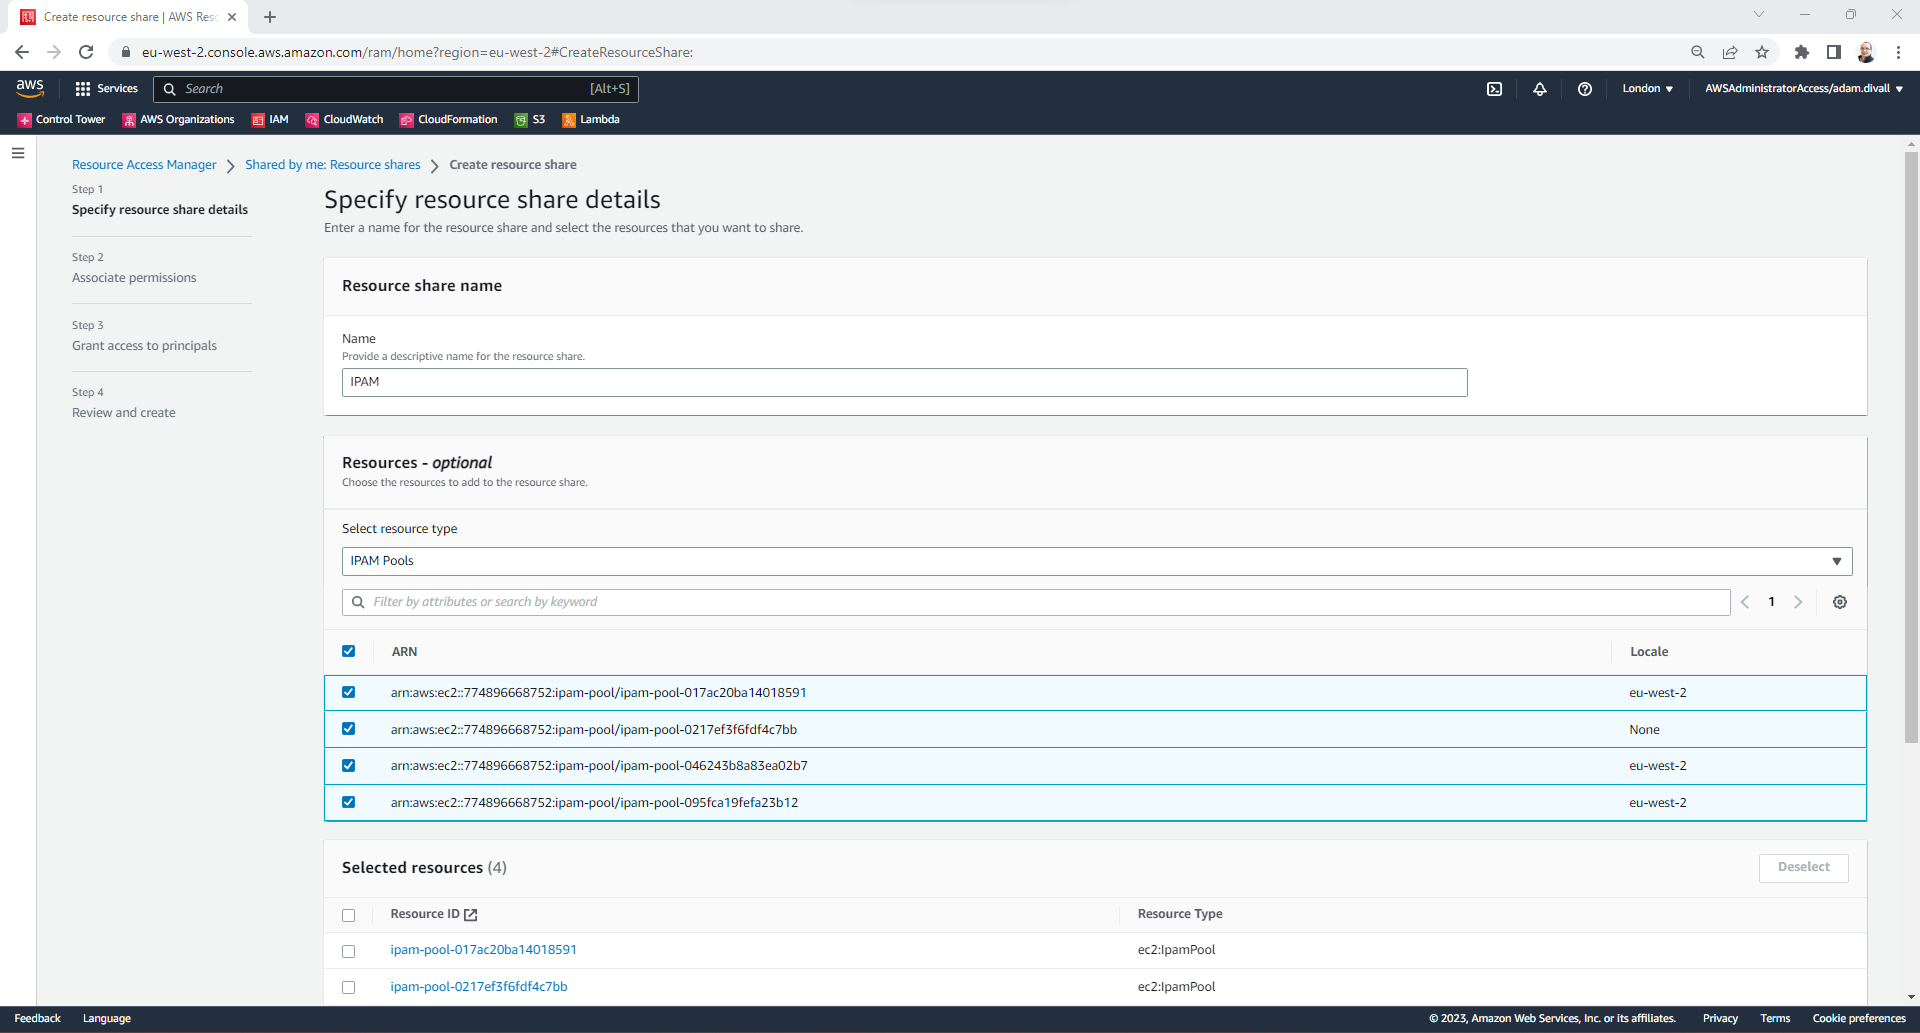The image size is (1920, 1033).
Task: Reload the page with the refresh icon
Action: tap(86, 52)
